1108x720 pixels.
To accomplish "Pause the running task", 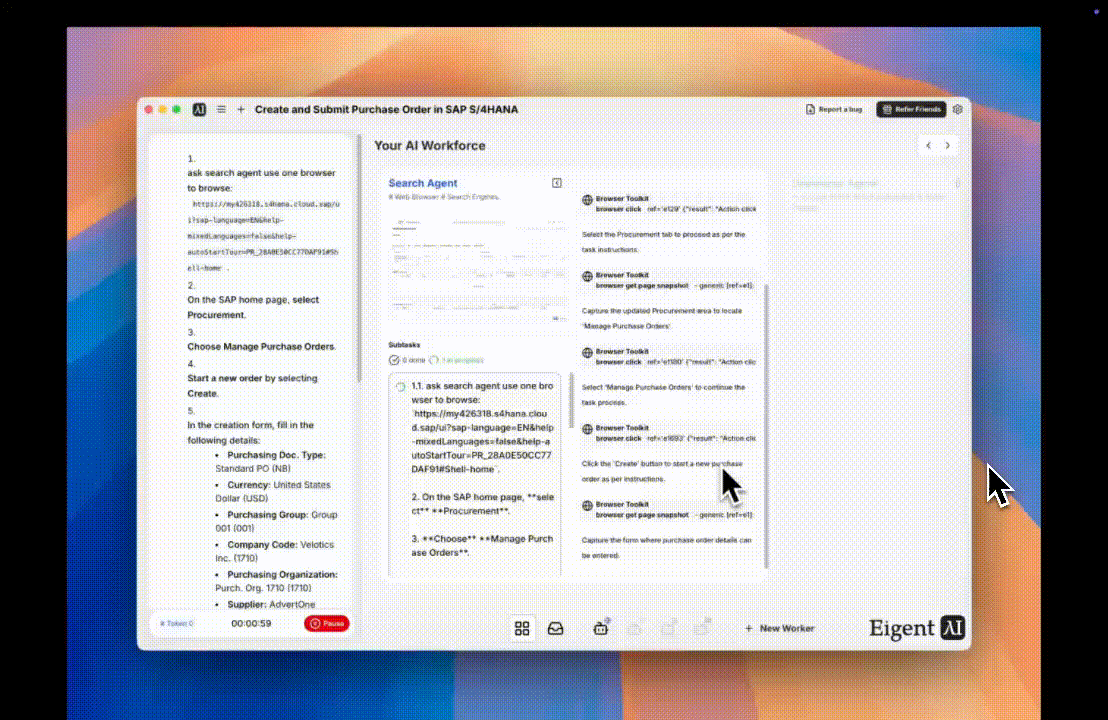I will pyautogui.click(x=326, y=624).
